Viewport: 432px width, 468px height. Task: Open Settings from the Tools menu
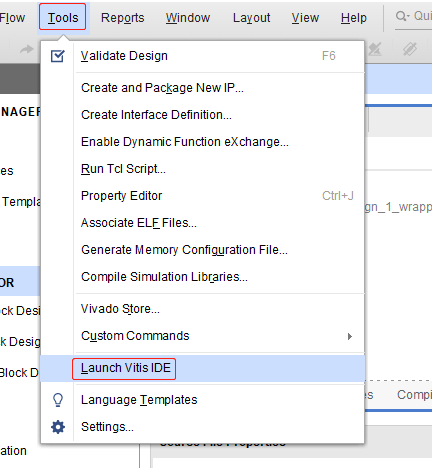[x=202, y=427]
